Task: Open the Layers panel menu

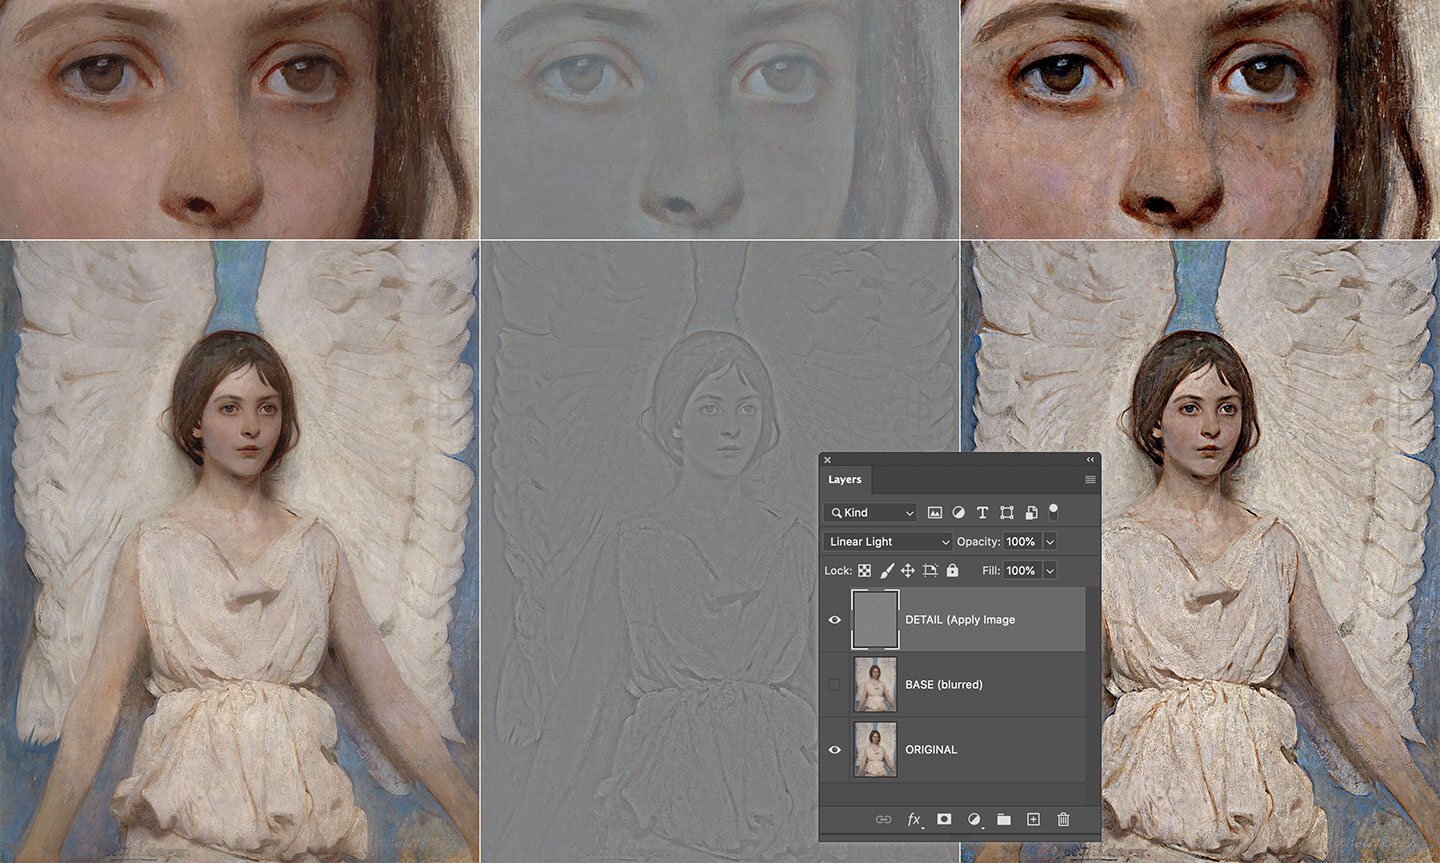Action: click(1090, 480)
